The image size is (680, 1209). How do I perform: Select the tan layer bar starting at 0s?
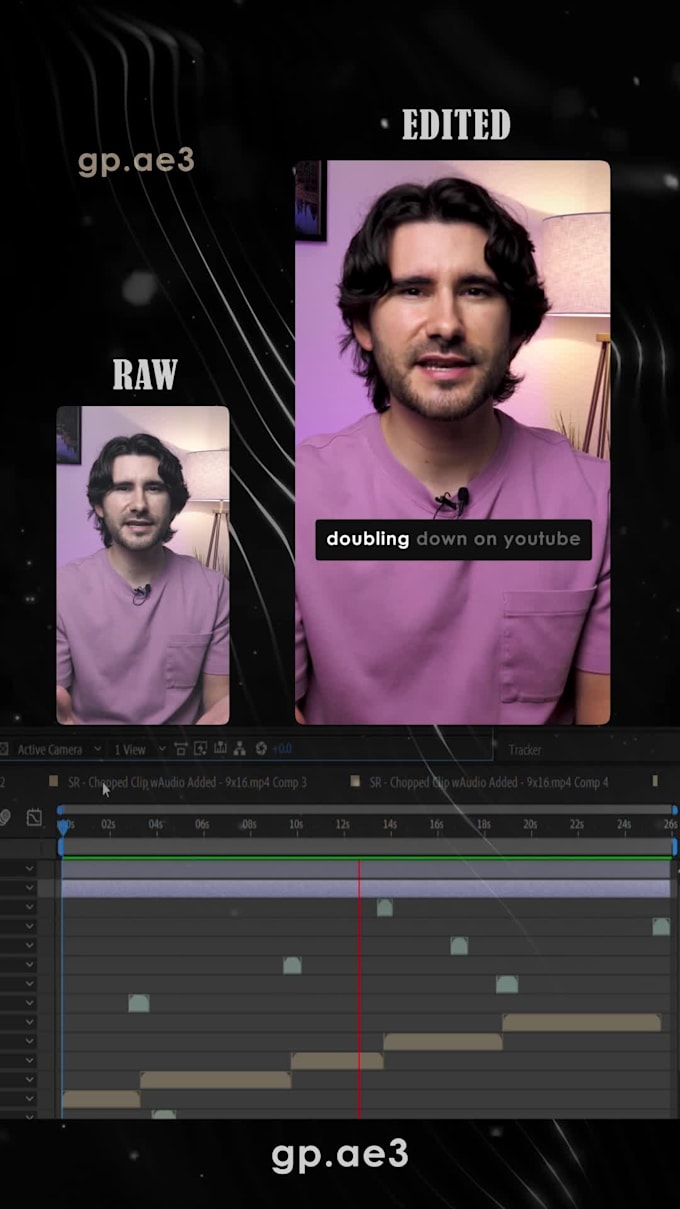[x=101, y=1099]
